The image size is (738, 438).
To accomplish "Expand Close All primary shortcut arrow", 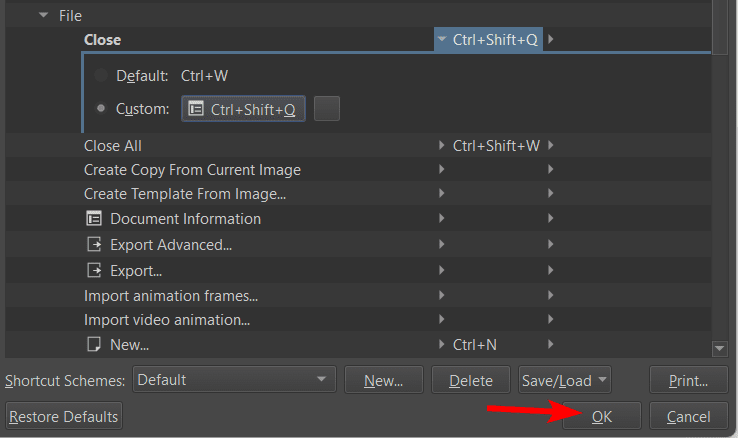I will (x=442, y=146).
